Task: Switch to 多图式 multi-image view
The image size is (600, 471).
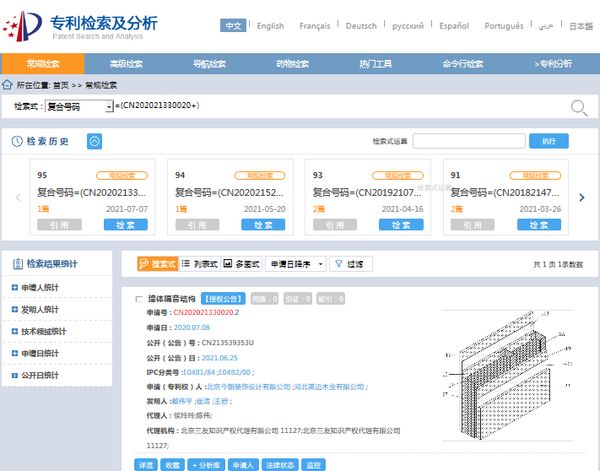Action: click(241, 264)
